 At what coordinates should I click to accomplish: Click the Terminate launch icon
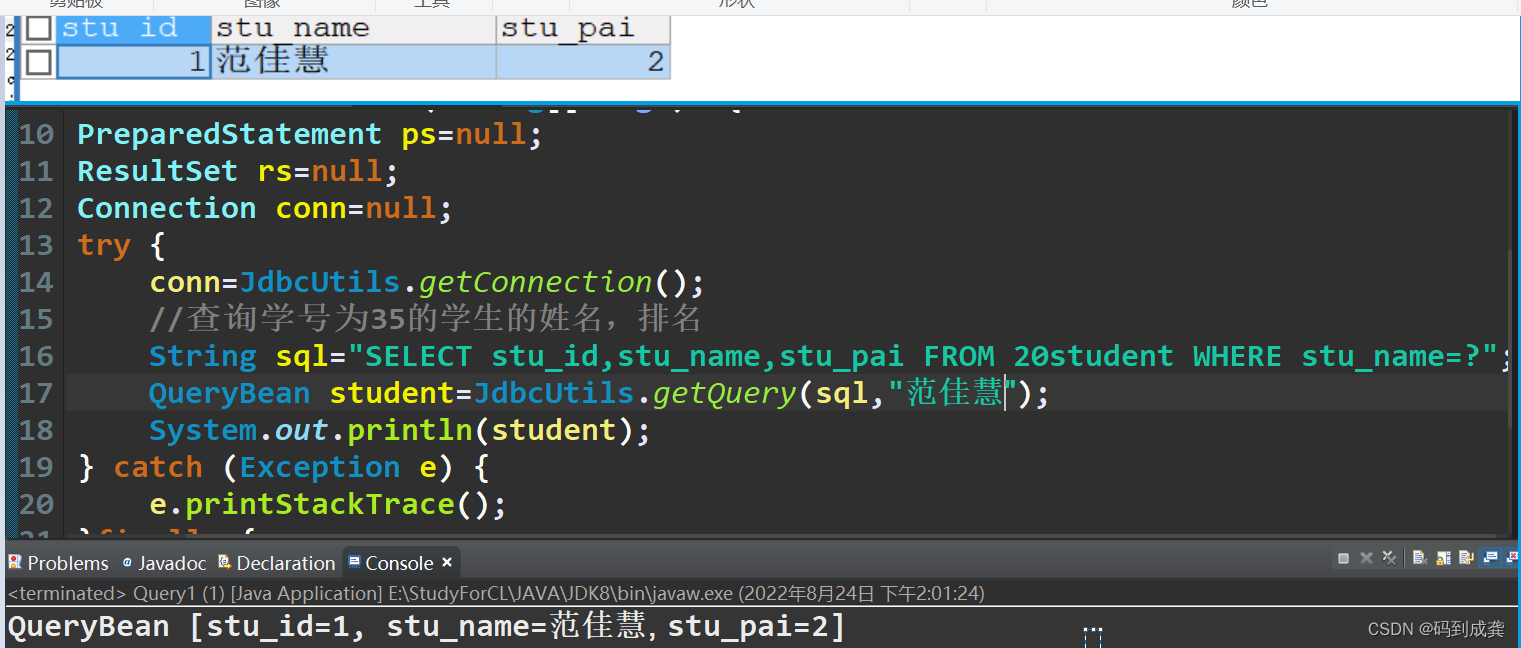pyautogui.click(x=1344, y=558)
